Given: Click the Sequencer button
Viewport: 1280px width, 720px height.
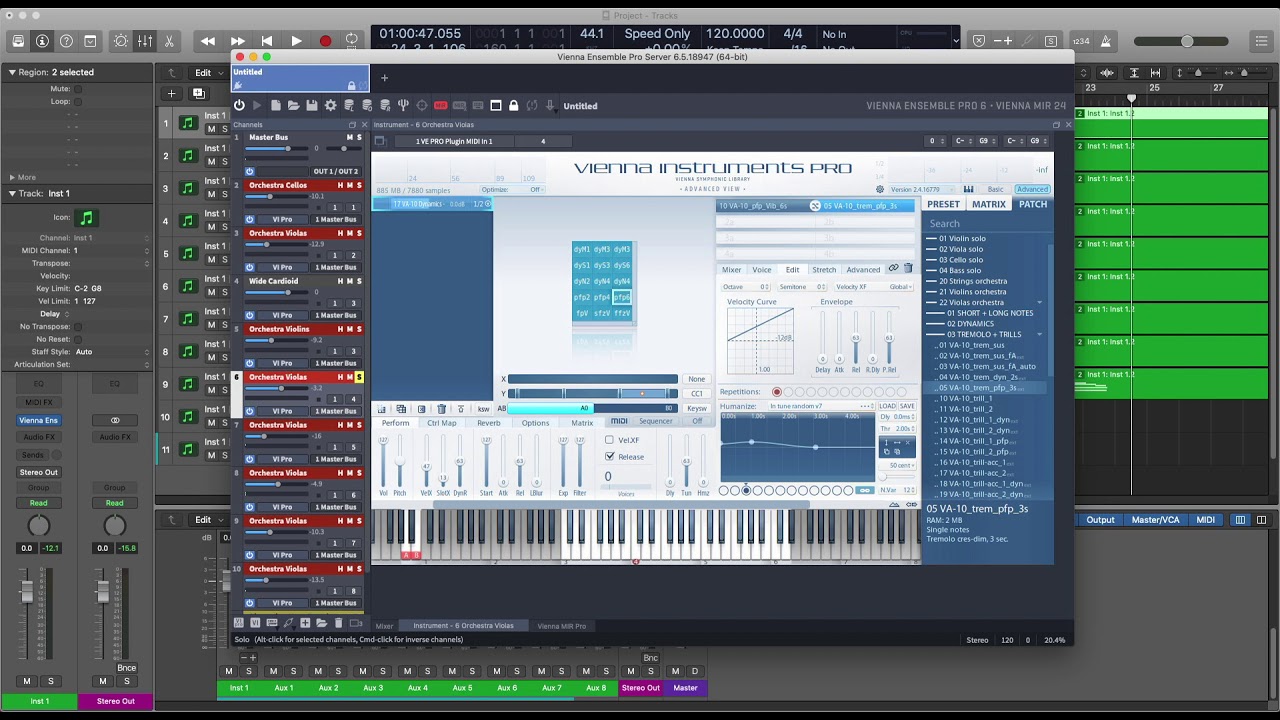Looking at the screenshot, I should pyautogui.click(x=656, y=421).
